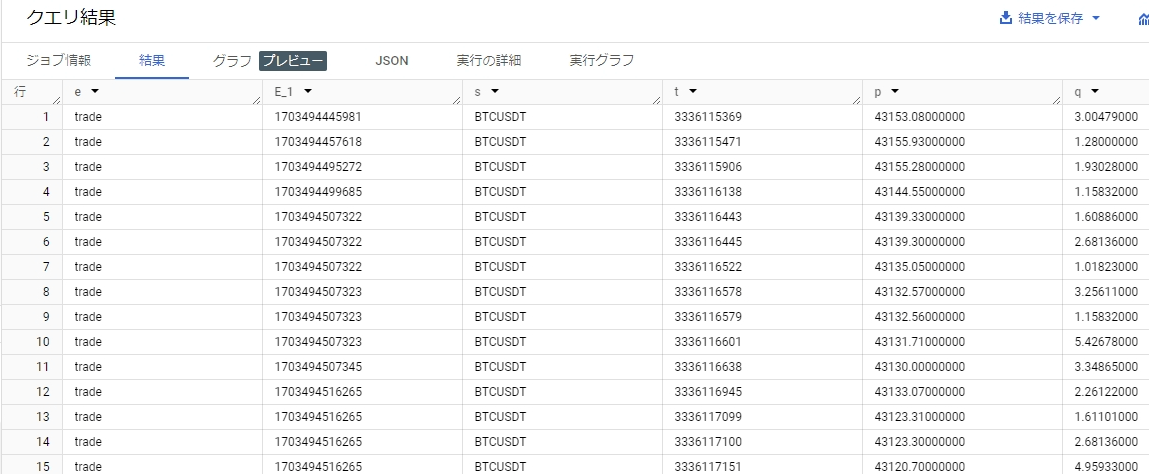Click the s column resize handle
The height and width of the screenshot is (474, 1149).
(x=657, y=100)
